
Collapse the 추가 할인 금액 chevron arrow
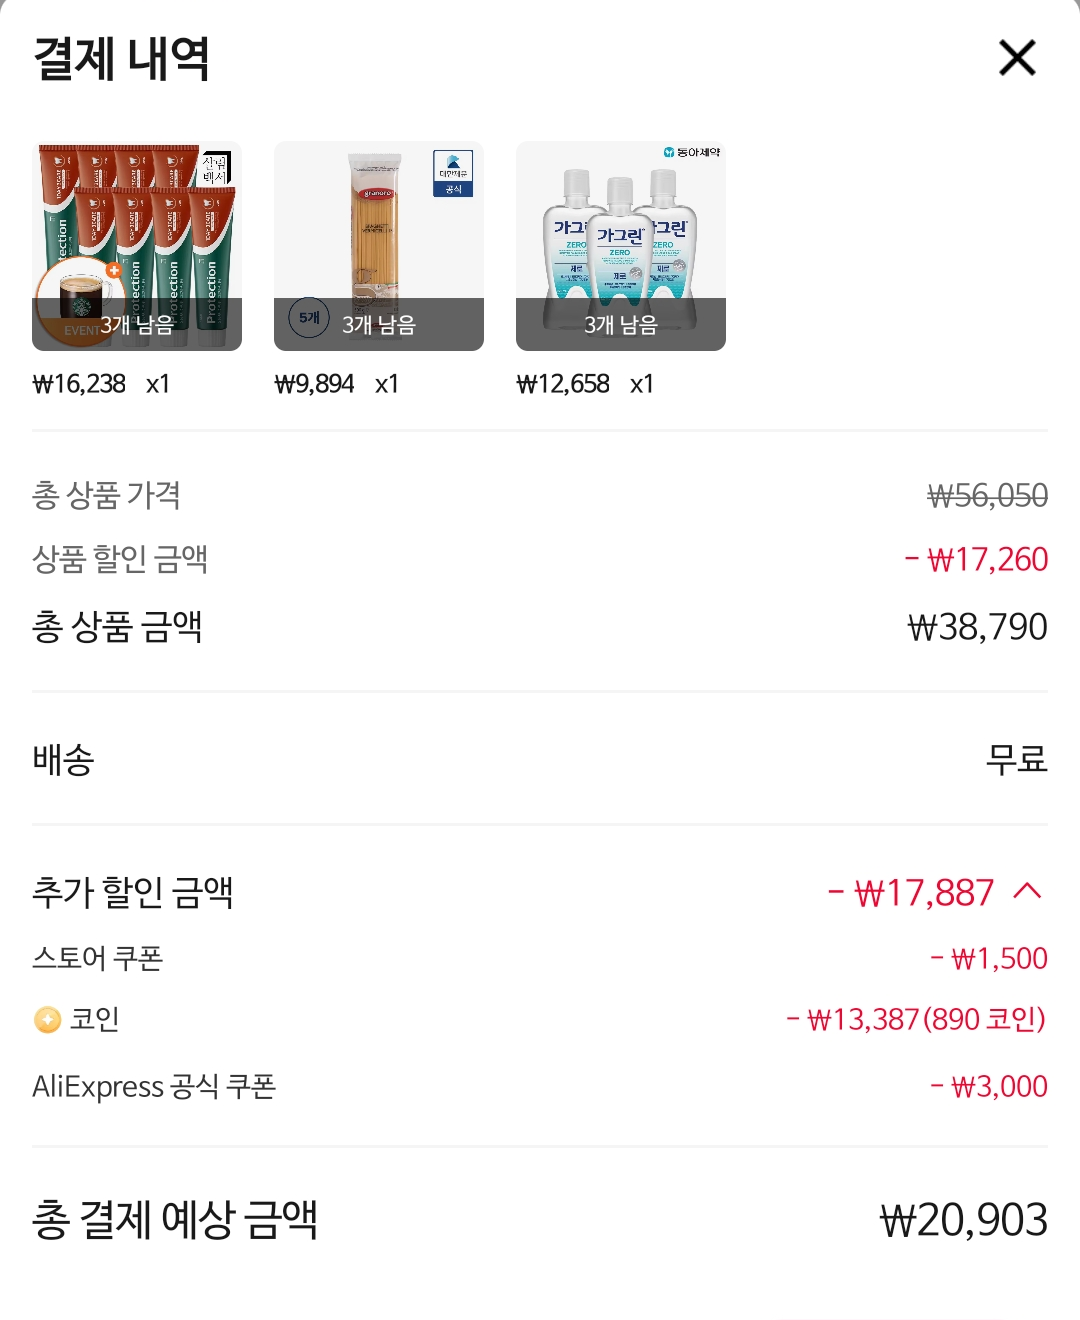coord(1027,891)
